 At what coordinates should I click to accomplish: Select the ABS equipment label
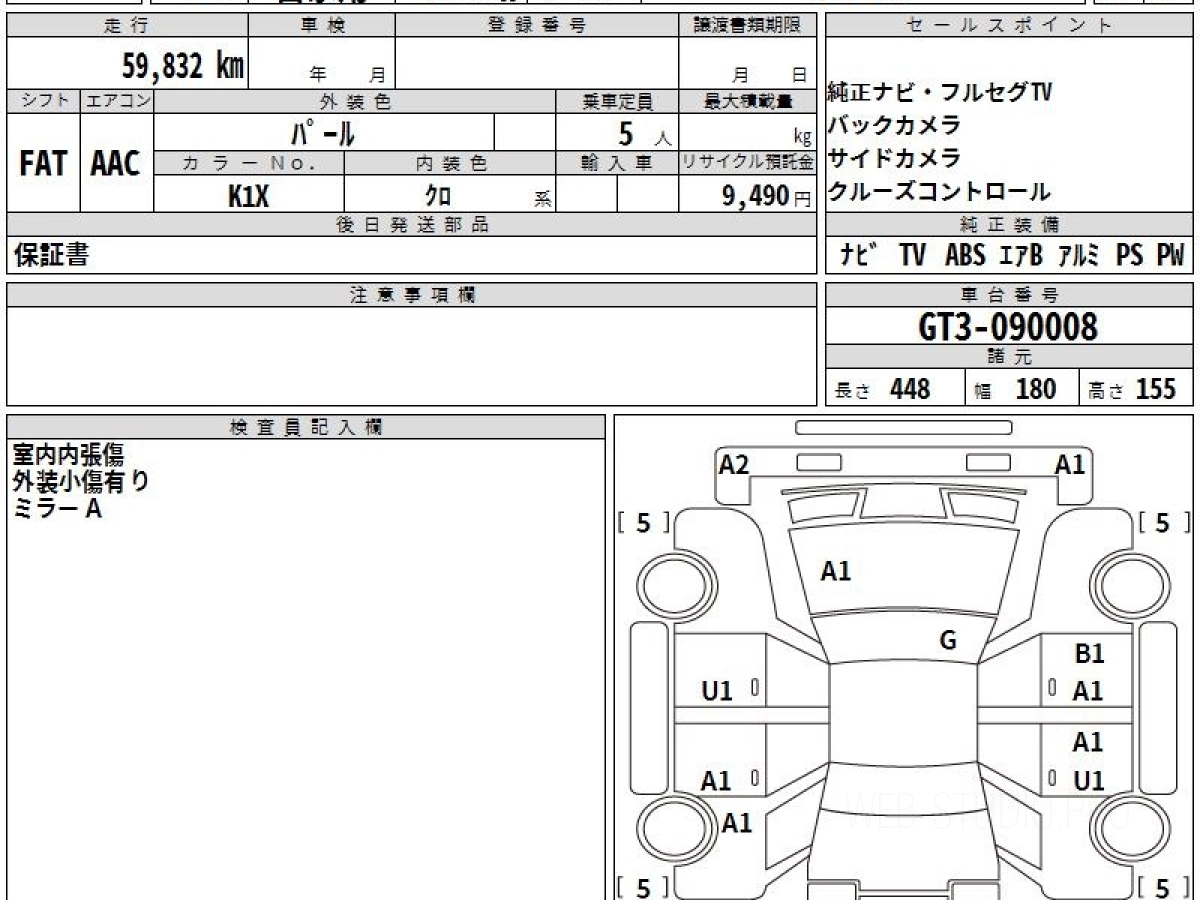(x=964, y=256)
